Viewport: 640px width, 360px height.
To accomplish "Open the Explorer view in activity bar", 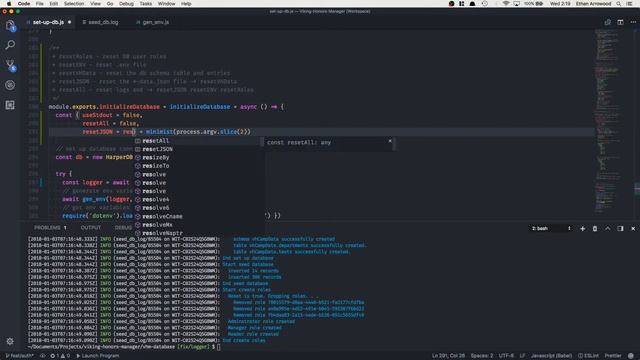I will click(x=10, y=26).
